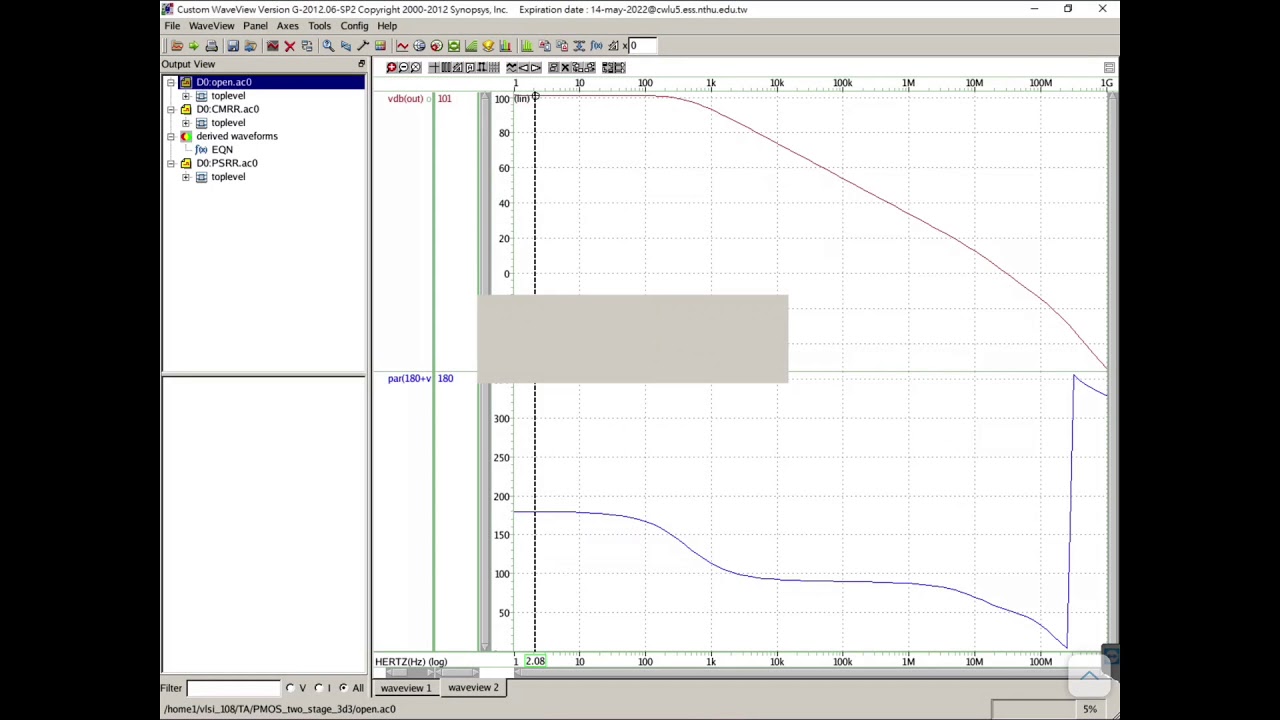This screenshot has width=1280, height=720.
Task: Select the D0:CMRR.ac0 tree item
Action: [227, 109]
